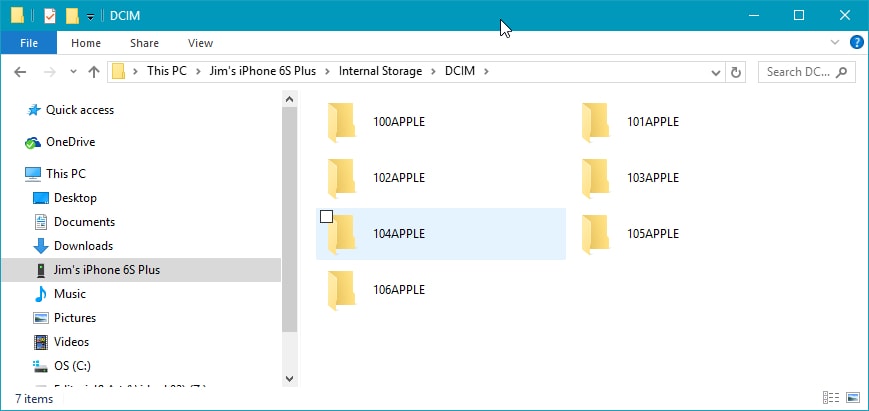Open the Help question mark icon

click(x=857, y=43)
